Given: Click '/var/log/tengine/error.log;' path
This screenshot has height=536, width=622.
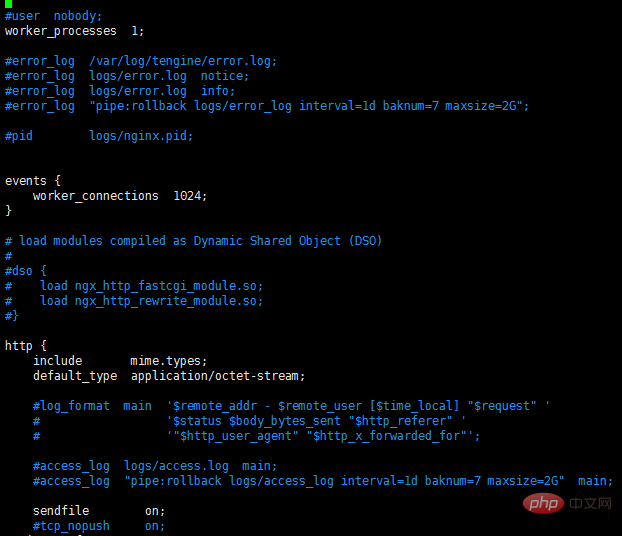Looking at the screenshot, I should tap(183, 61).
